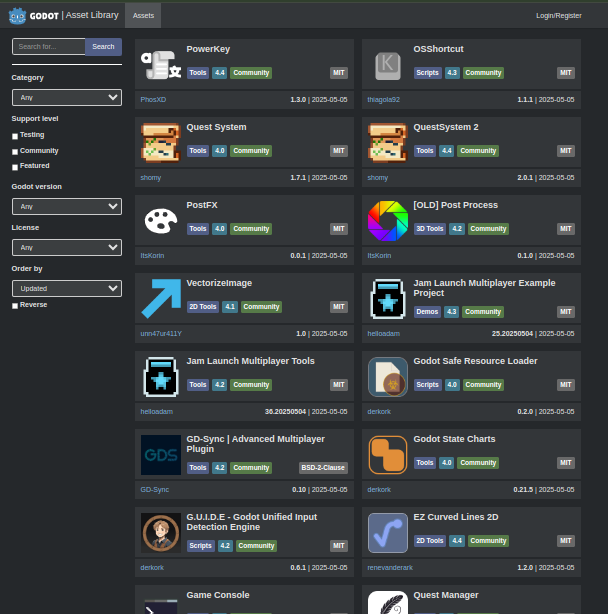
Task: Open the Quest System title link
Action: pyautogui.click(x=216, y=127)
